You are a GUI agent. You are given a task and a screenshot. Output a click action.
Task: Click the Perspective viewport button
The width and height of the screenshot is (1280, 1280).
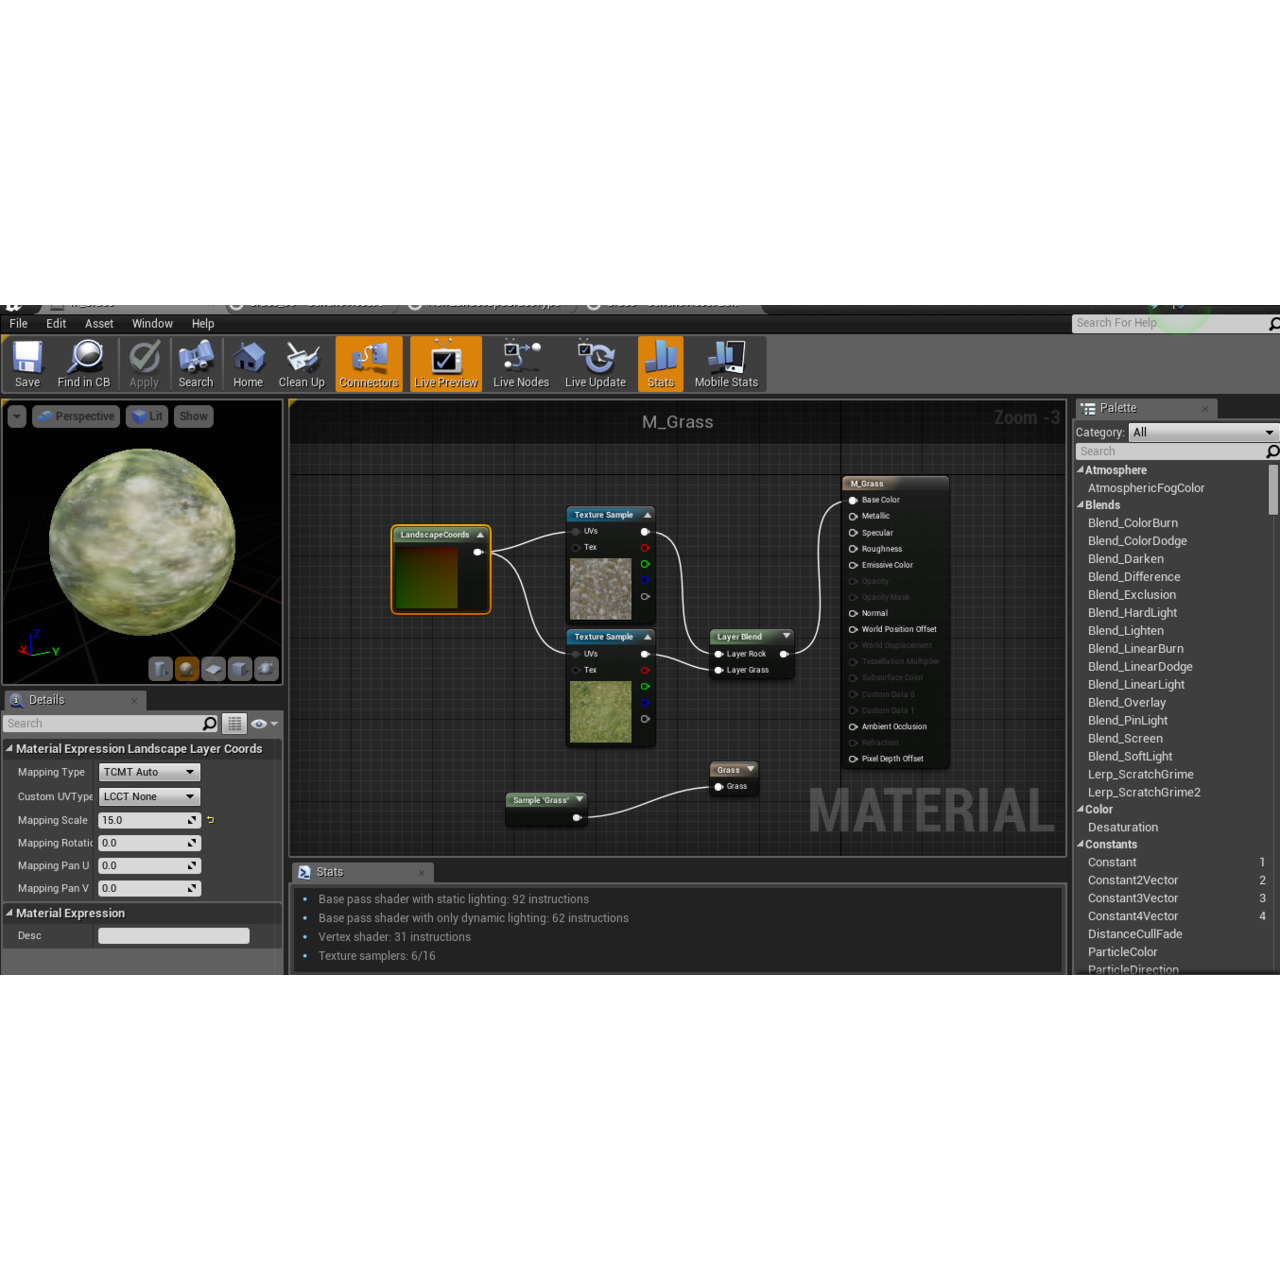(x=76, y=416)
